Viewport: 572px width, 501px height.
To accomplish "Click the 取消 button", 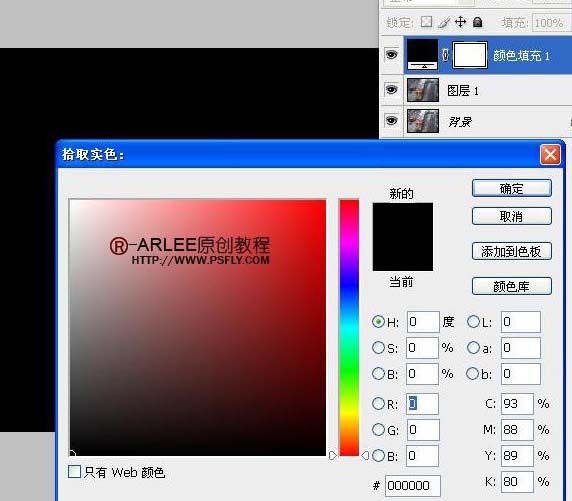I will [511, 216].
